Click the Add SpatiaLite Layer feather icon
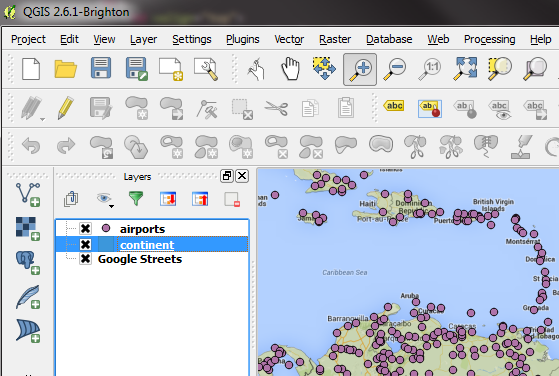 pos(28,297)
